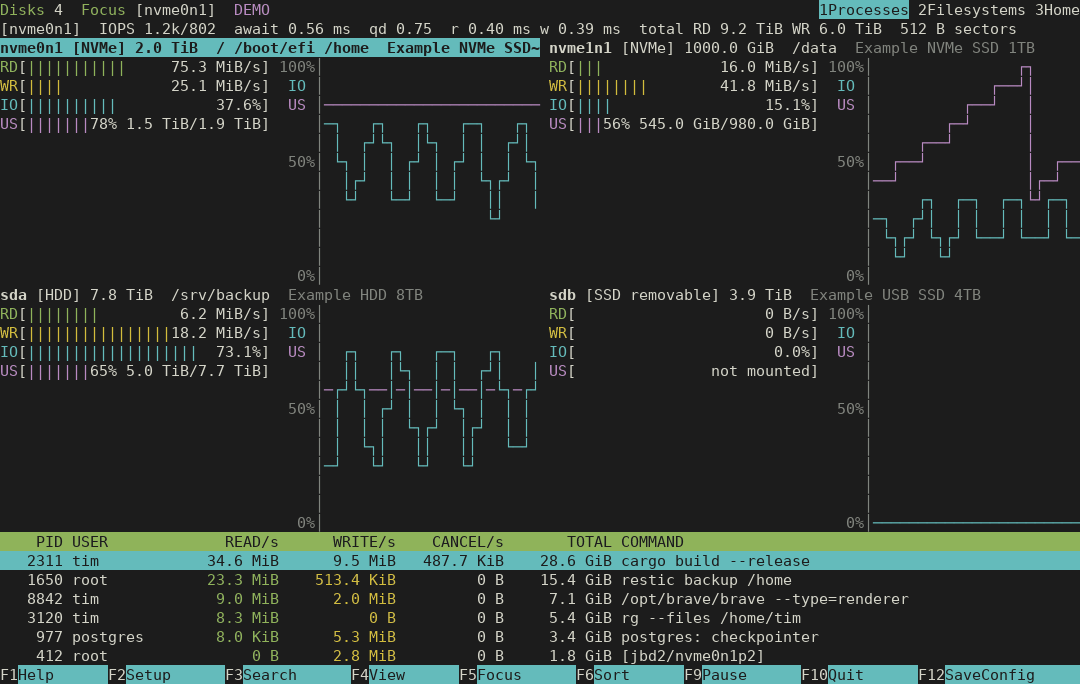Click the nvme0n1 RD bar showing 75.3 MiB/s
Image resolution: width=1080 pixels, height=684 pixels.
[x=135, y=67]
